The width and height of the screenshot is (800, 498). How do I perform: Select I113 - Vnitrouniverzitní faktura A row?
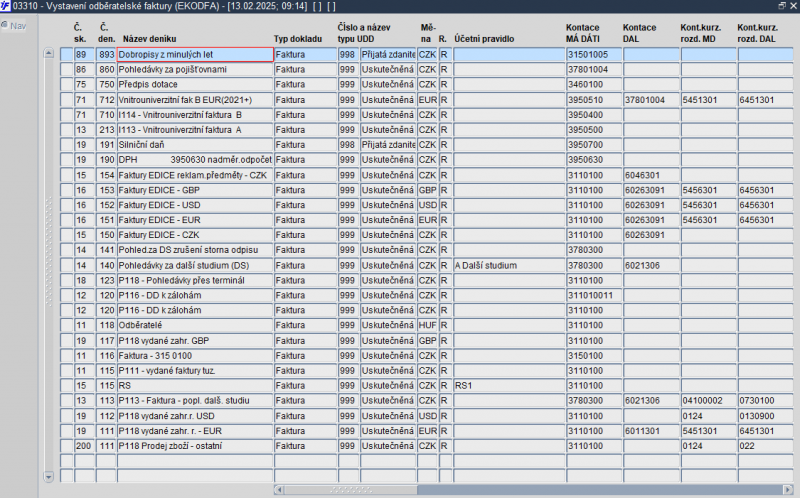click(195, 130)
